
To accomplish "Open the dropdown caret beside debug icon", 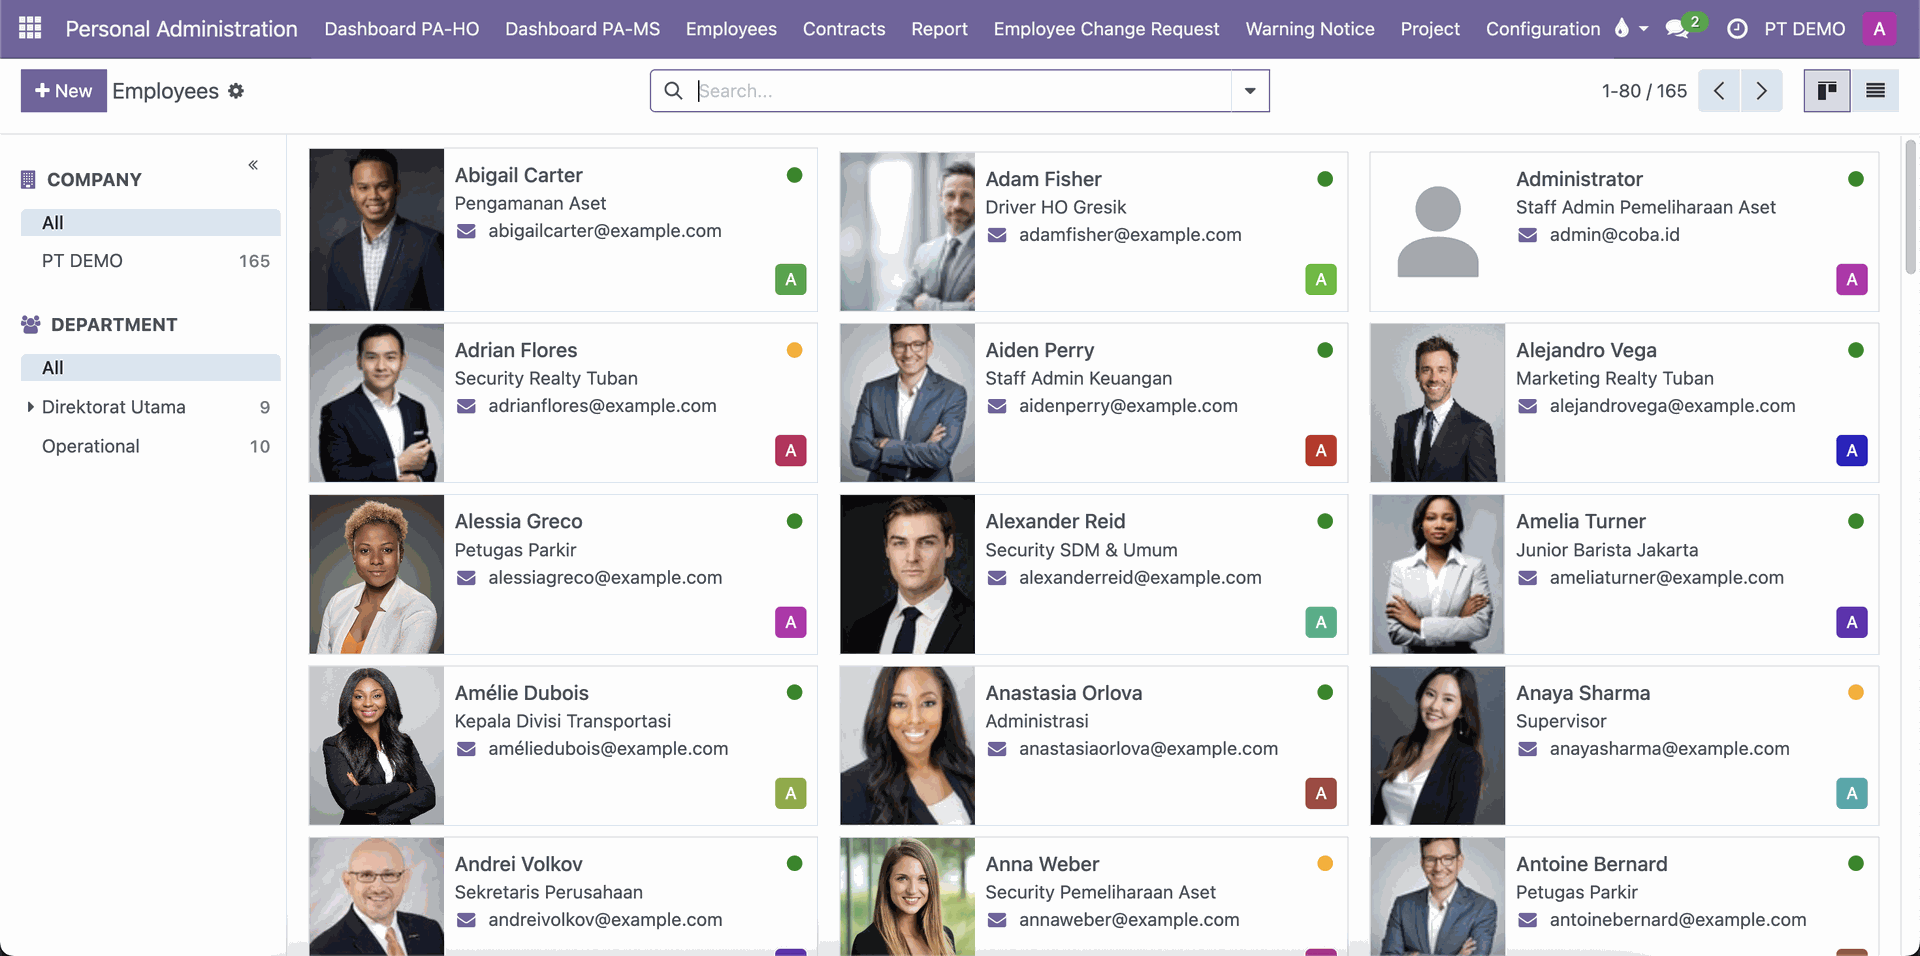I will 1643,29.
